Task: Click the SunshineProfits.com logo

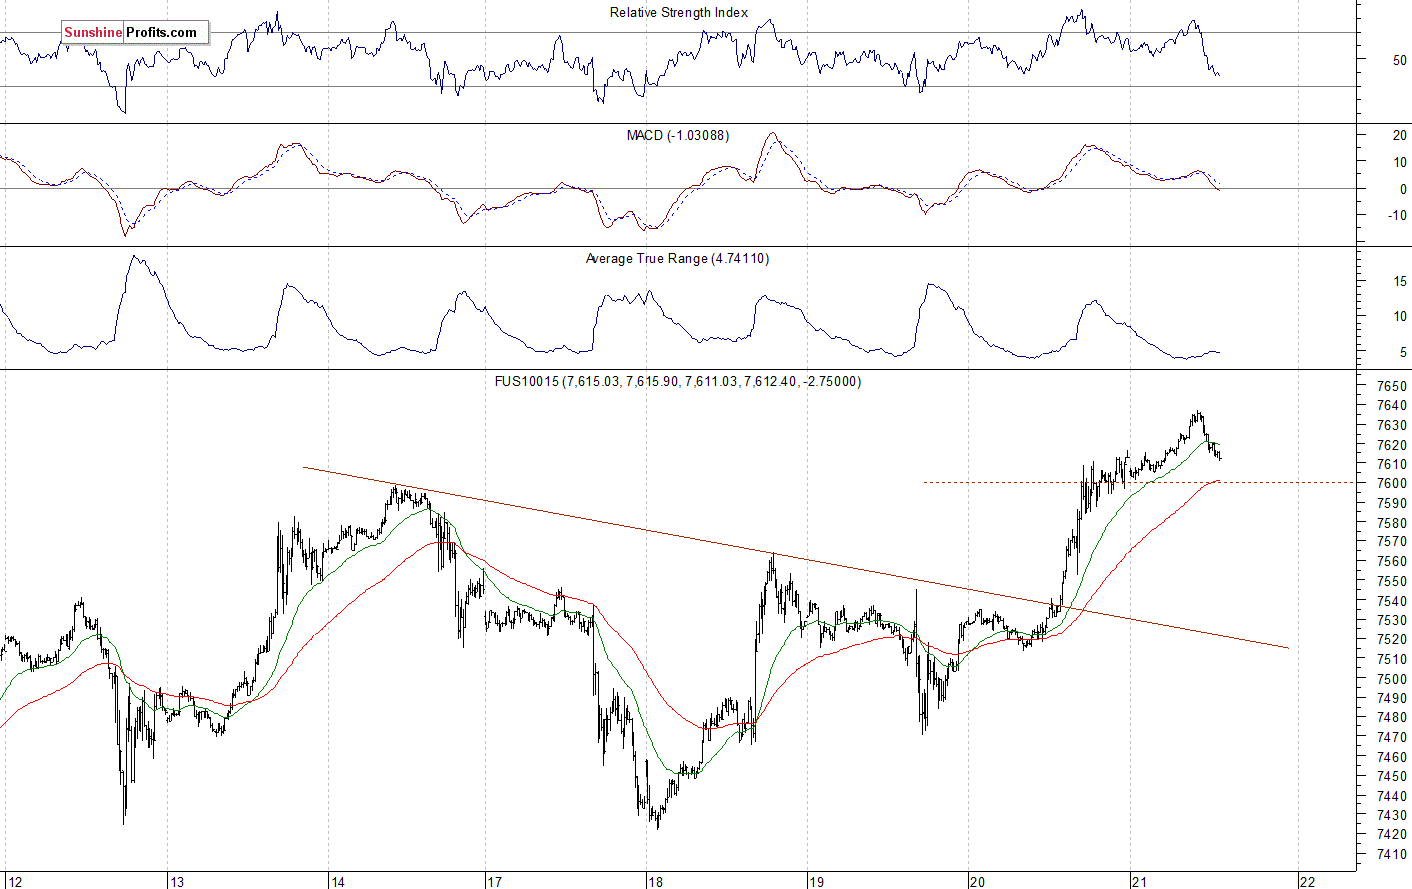Action: tap(135, 32)
